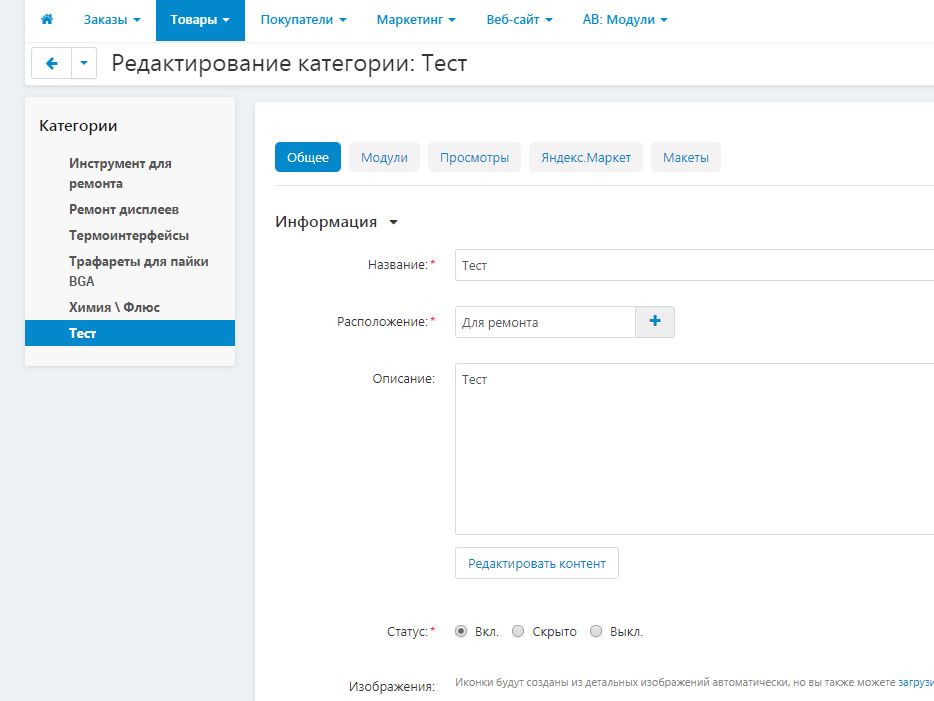Click into the Название input field

tap(694, 265)
